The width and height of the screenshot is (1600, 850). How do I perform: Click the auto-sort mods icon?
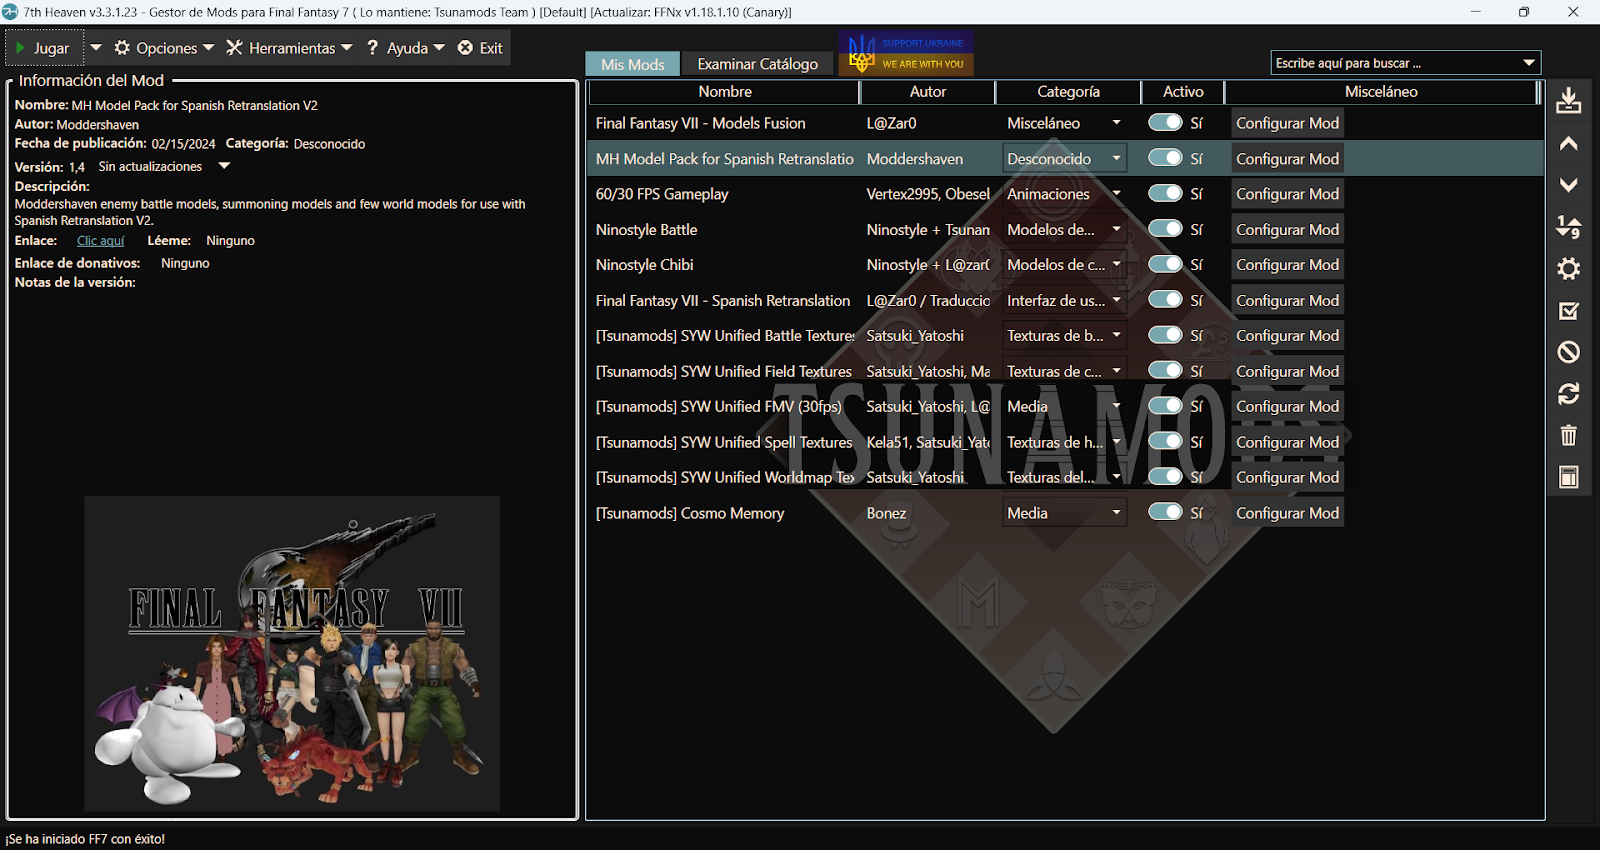pos(1568,227)
